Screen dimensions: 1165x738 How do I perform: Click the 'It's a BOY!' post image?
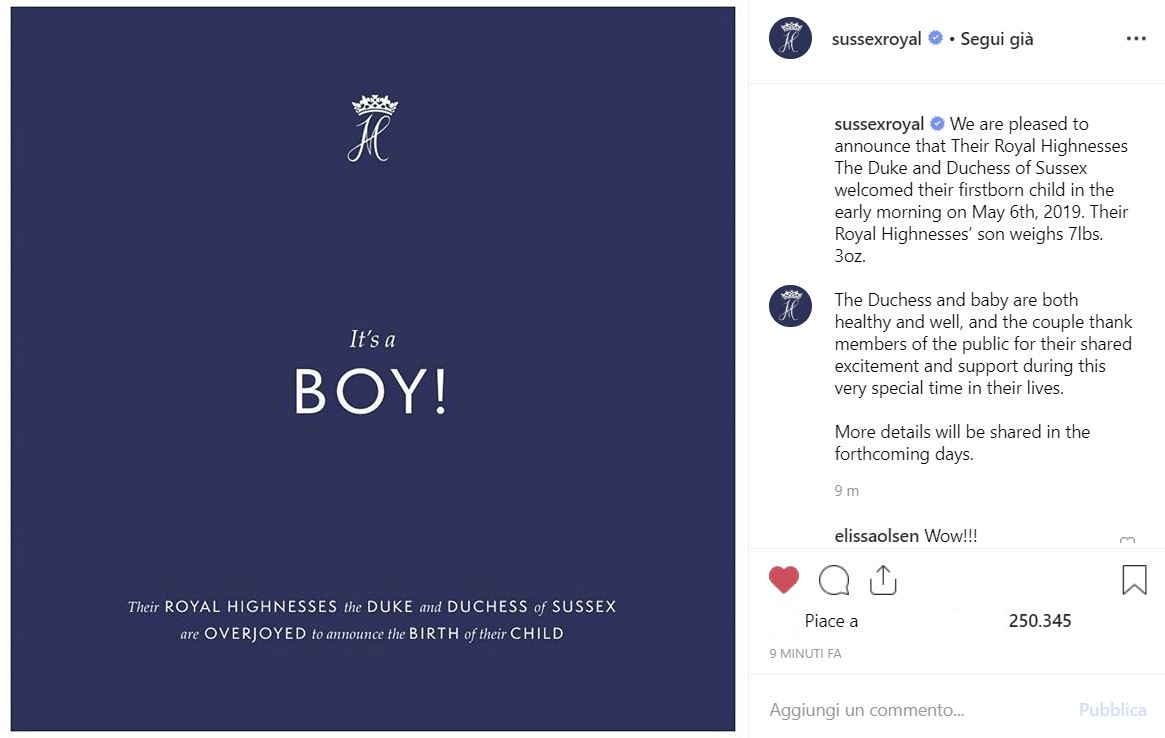(x=372, y=370)
